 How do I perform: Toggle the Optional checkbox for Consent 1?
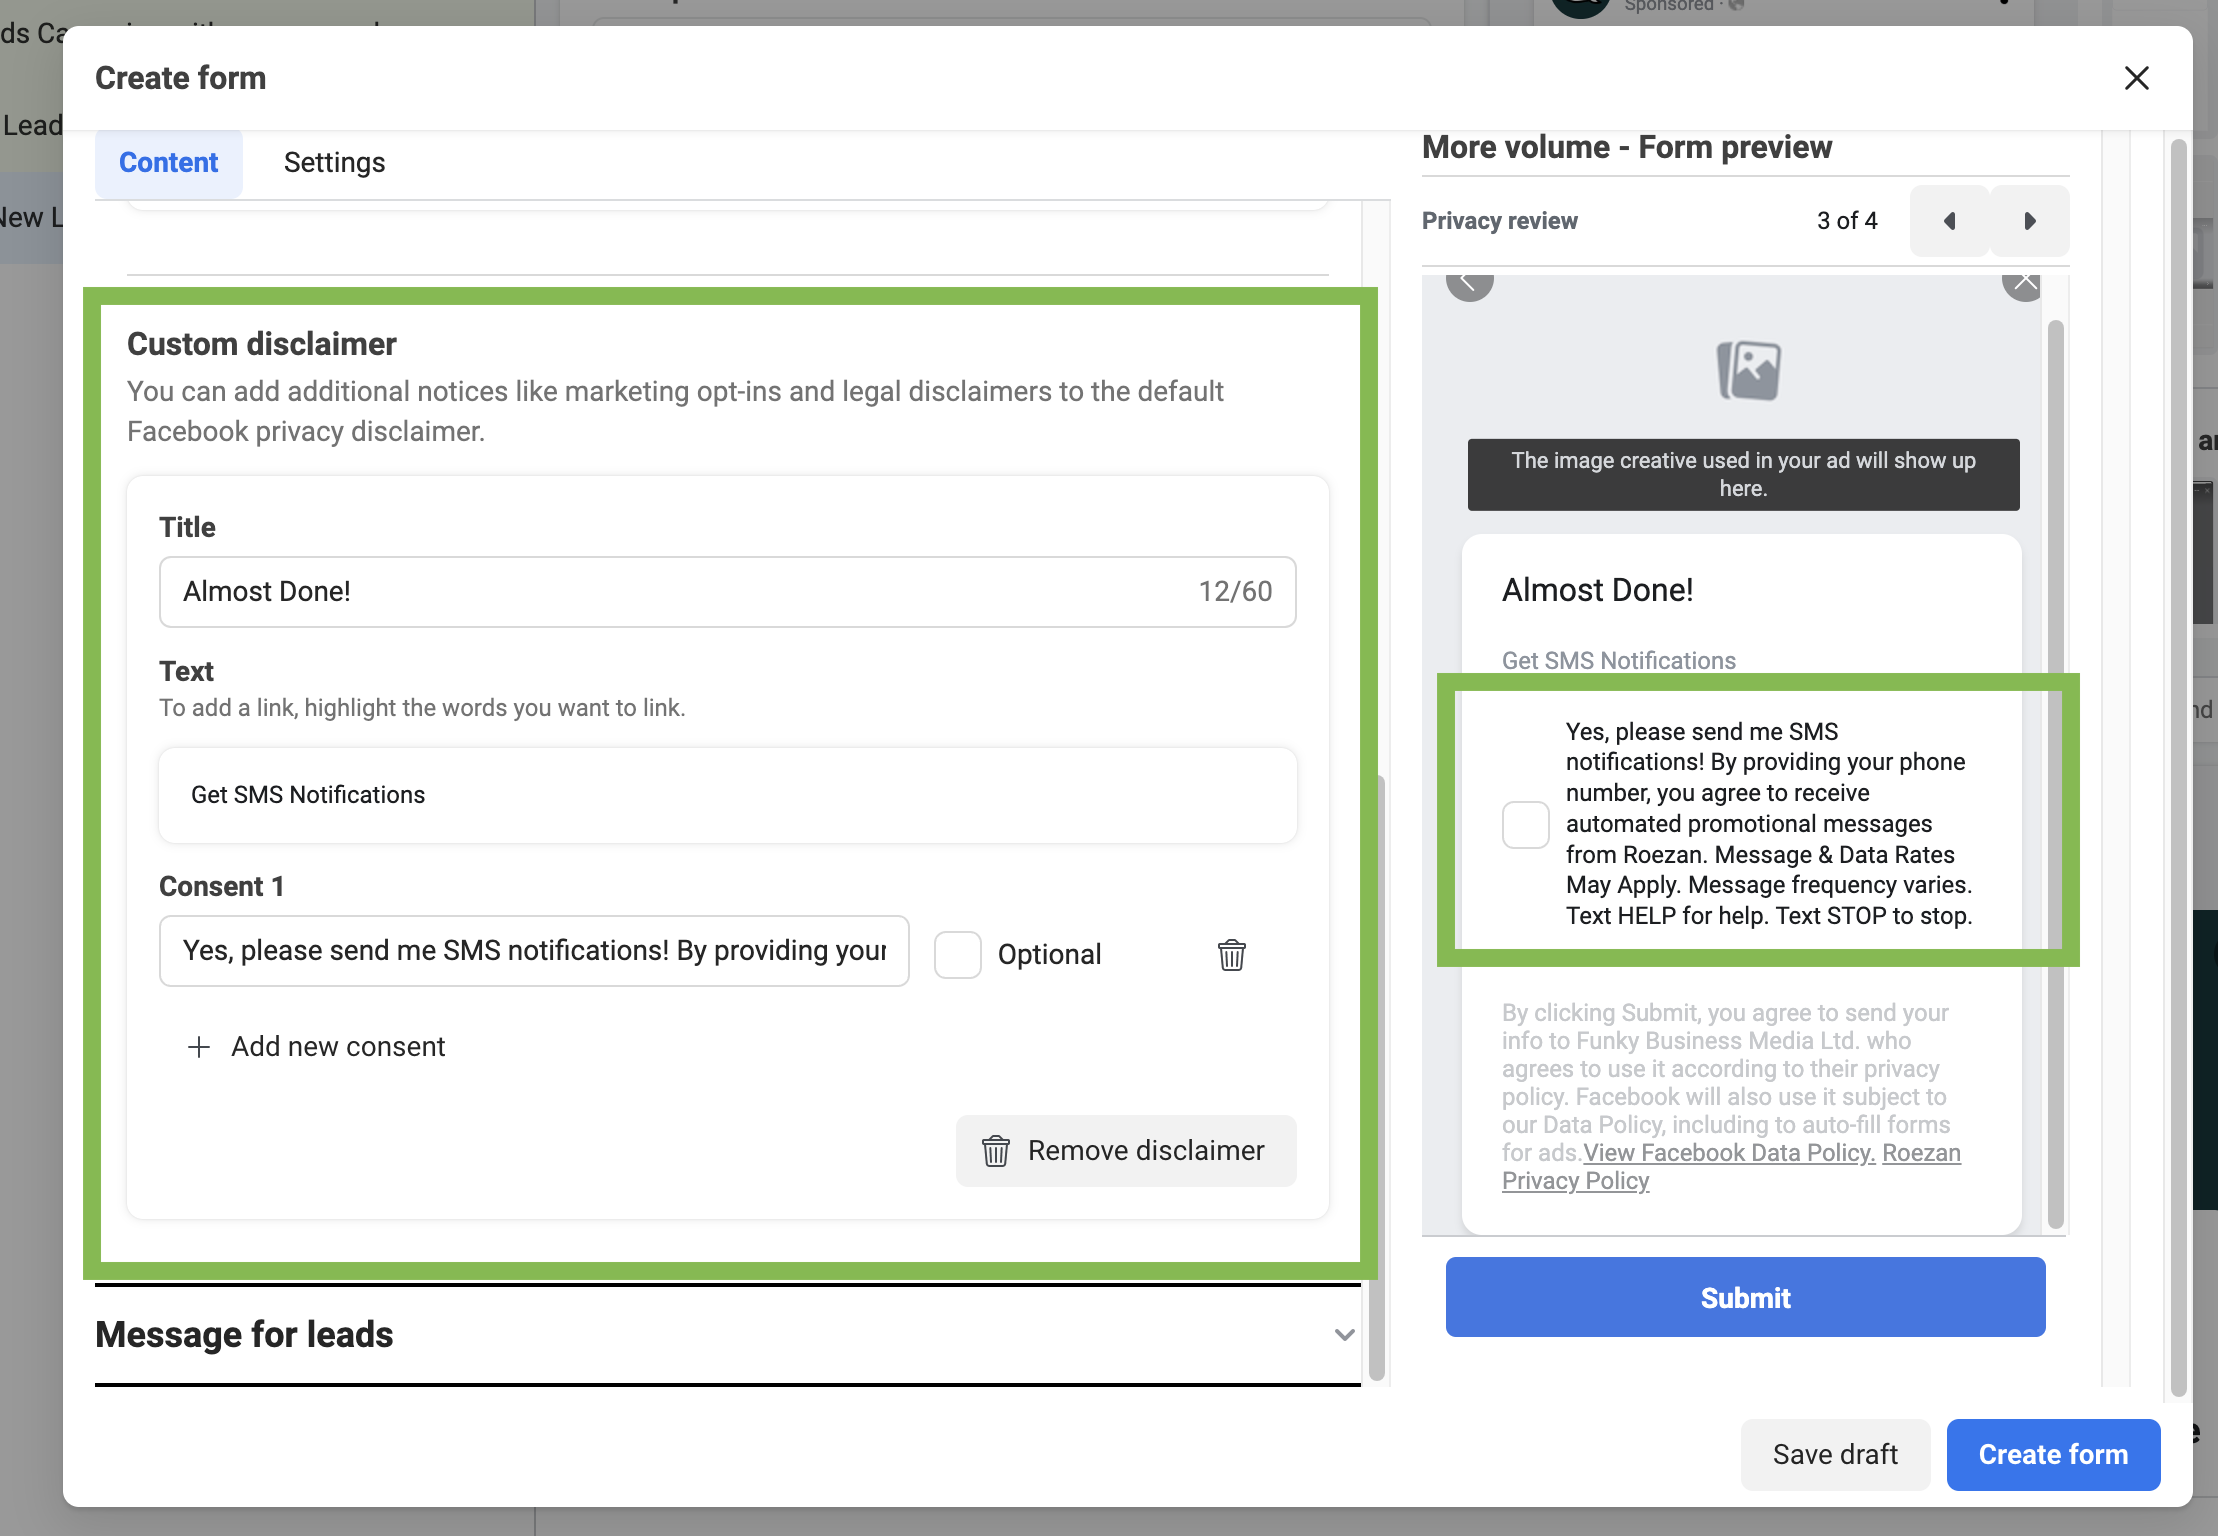coord(957,954)
